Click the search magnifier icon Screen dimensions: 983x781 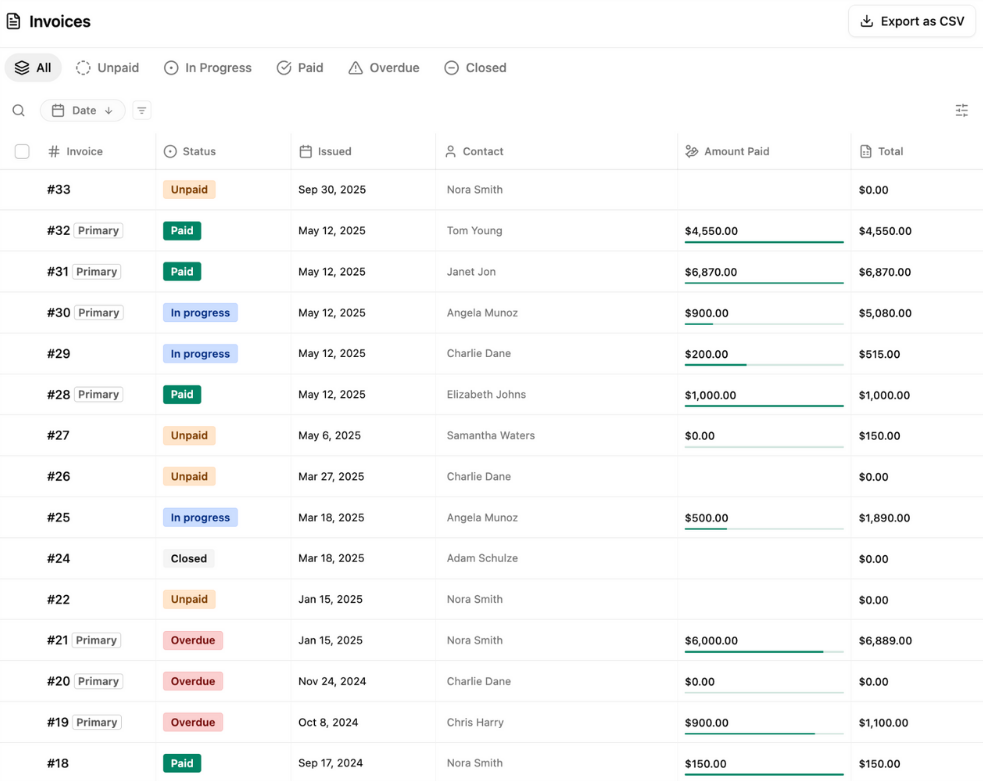click(19, 110)
